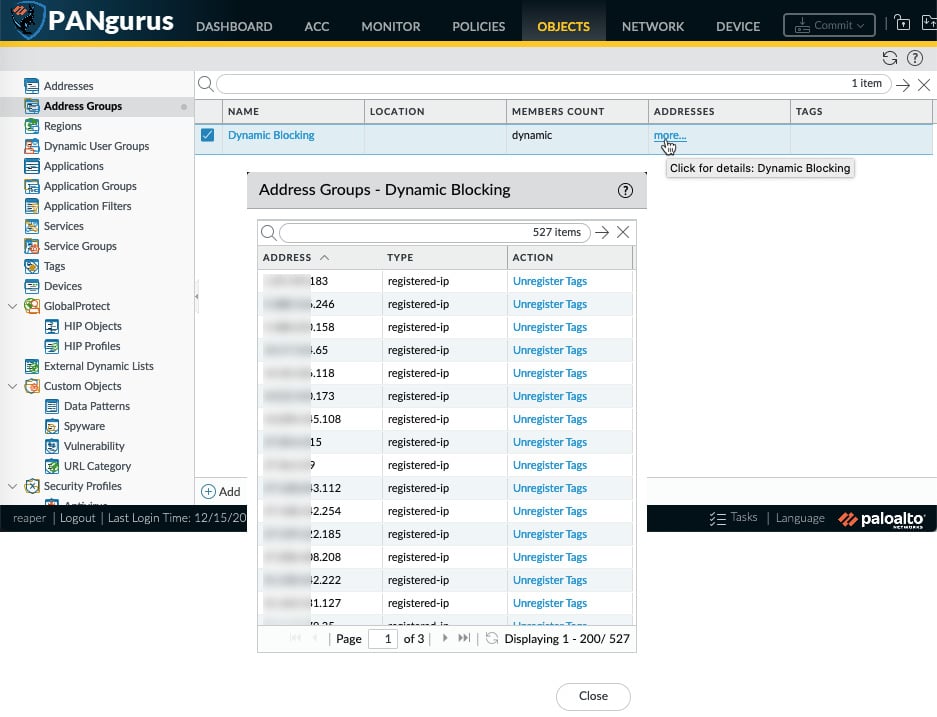Open Dynamic User Groups icon
The height and width of the screenshot is (717, 937).
[32, 146]
